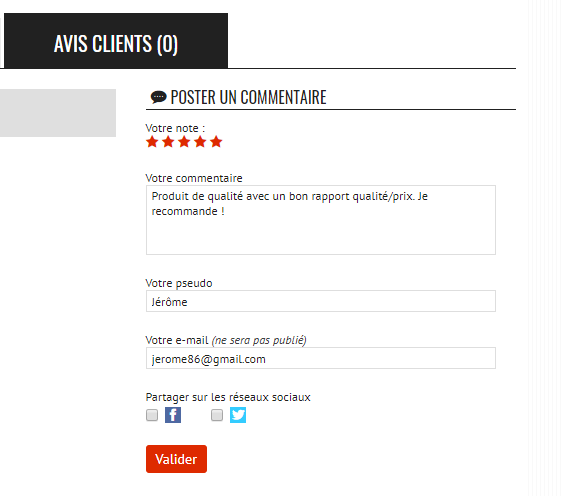Image resolution: width=563 pixels, height=496 pixels.
Task: Click the Facebook share icon
Action: [x=173, y=415]
